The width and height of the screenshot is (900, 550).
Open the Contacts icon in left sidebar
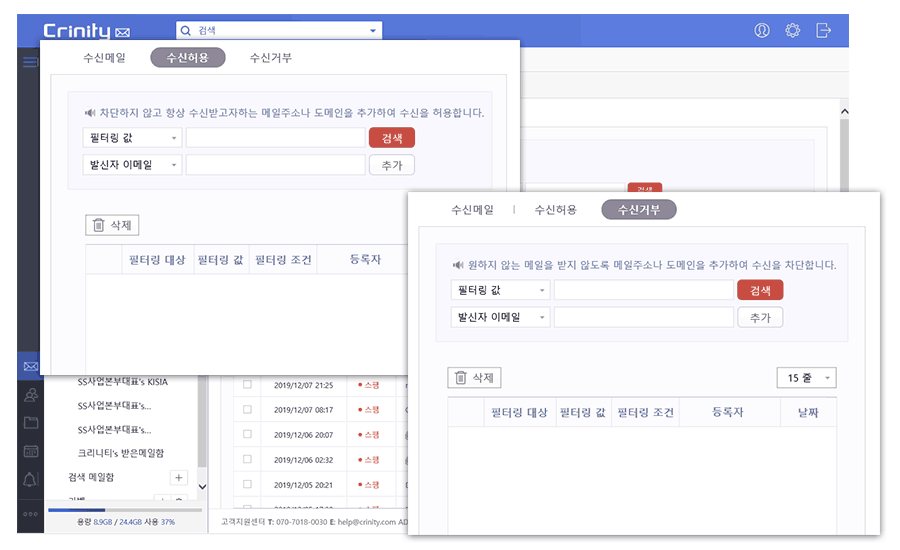[x=30, y=395]
